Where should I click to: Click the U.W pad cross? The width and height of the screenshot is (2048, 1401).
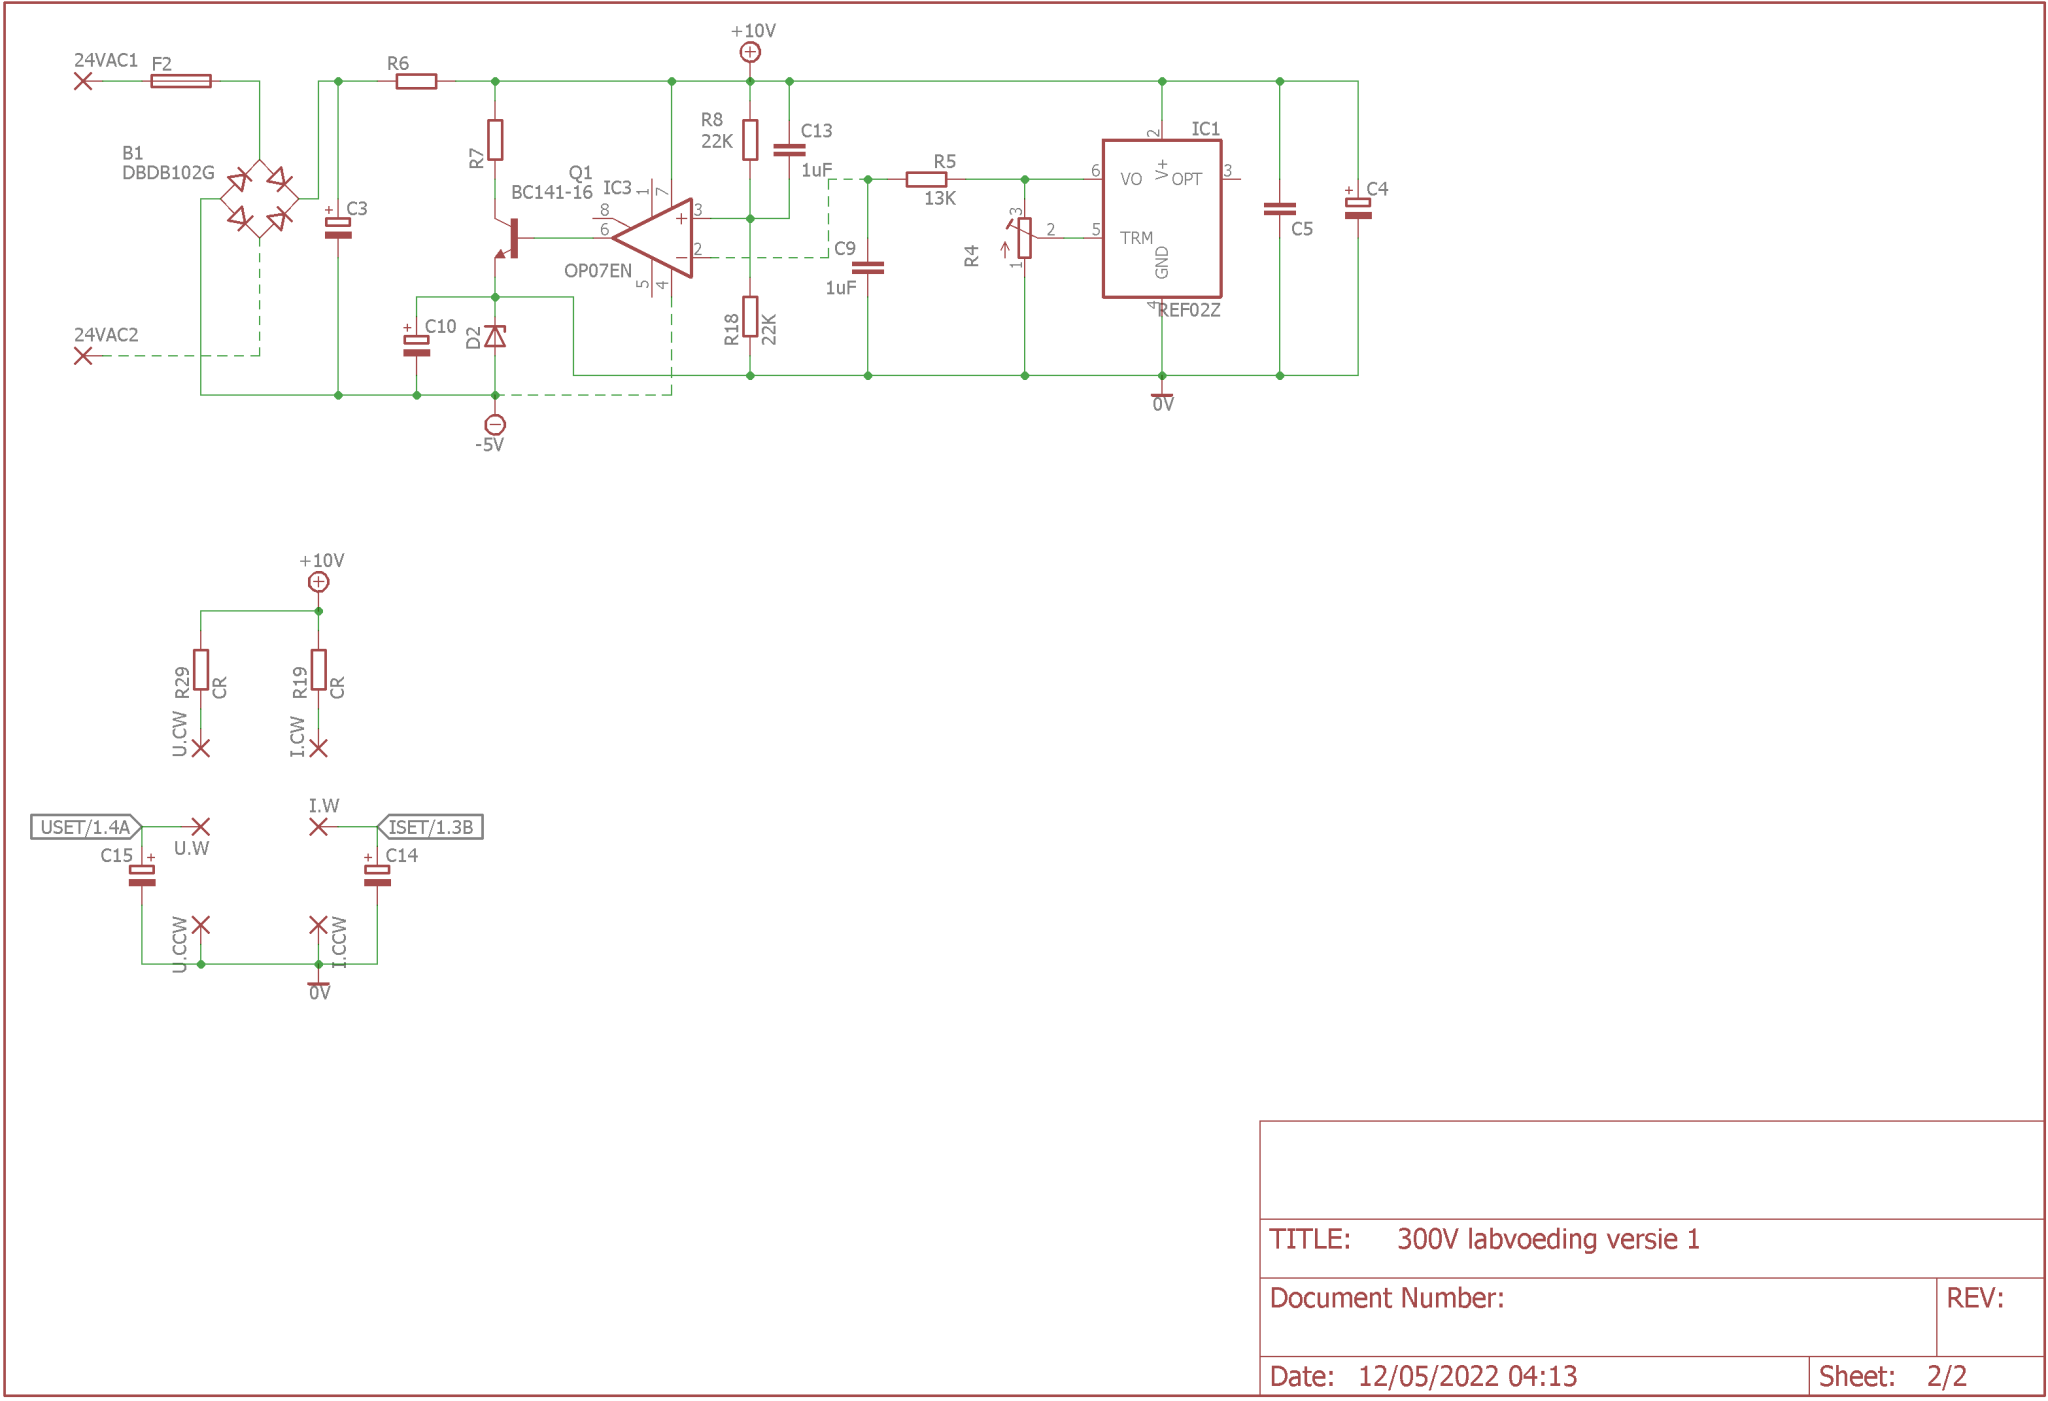(201, 827)
